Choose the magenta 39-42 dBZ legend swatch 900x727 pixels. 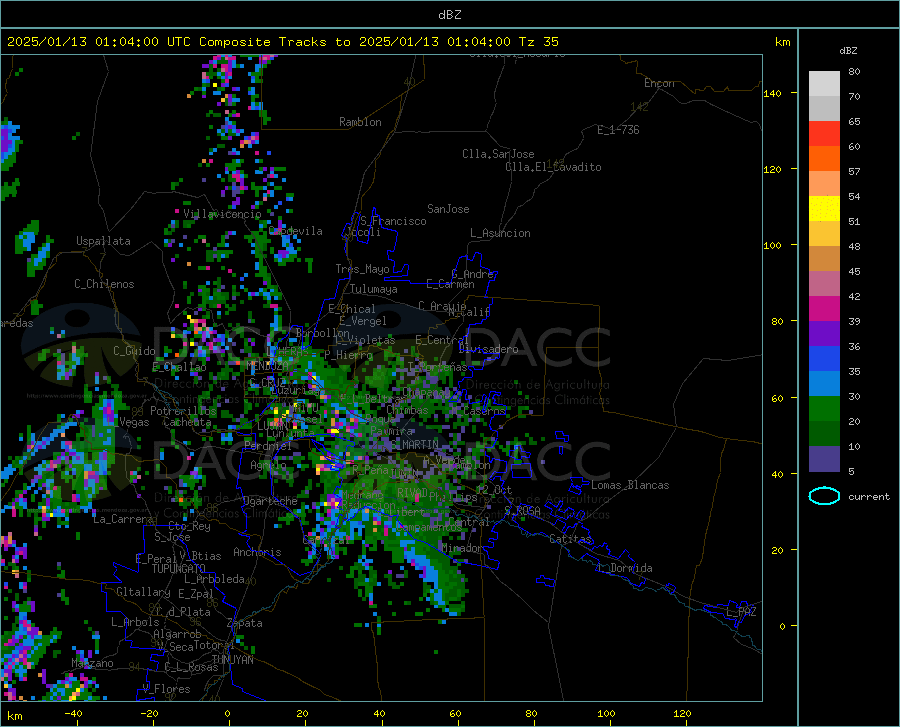coord(824,309)
